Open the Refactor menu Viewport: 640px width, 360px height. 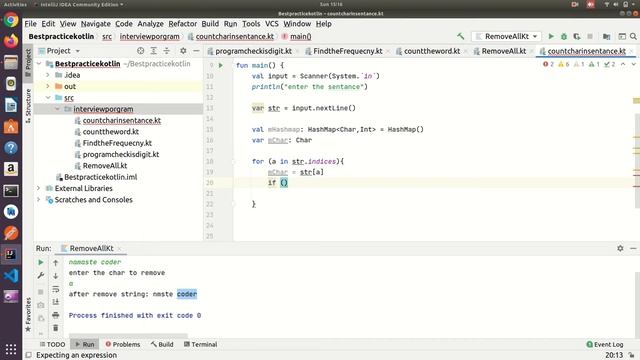[182, 24]
